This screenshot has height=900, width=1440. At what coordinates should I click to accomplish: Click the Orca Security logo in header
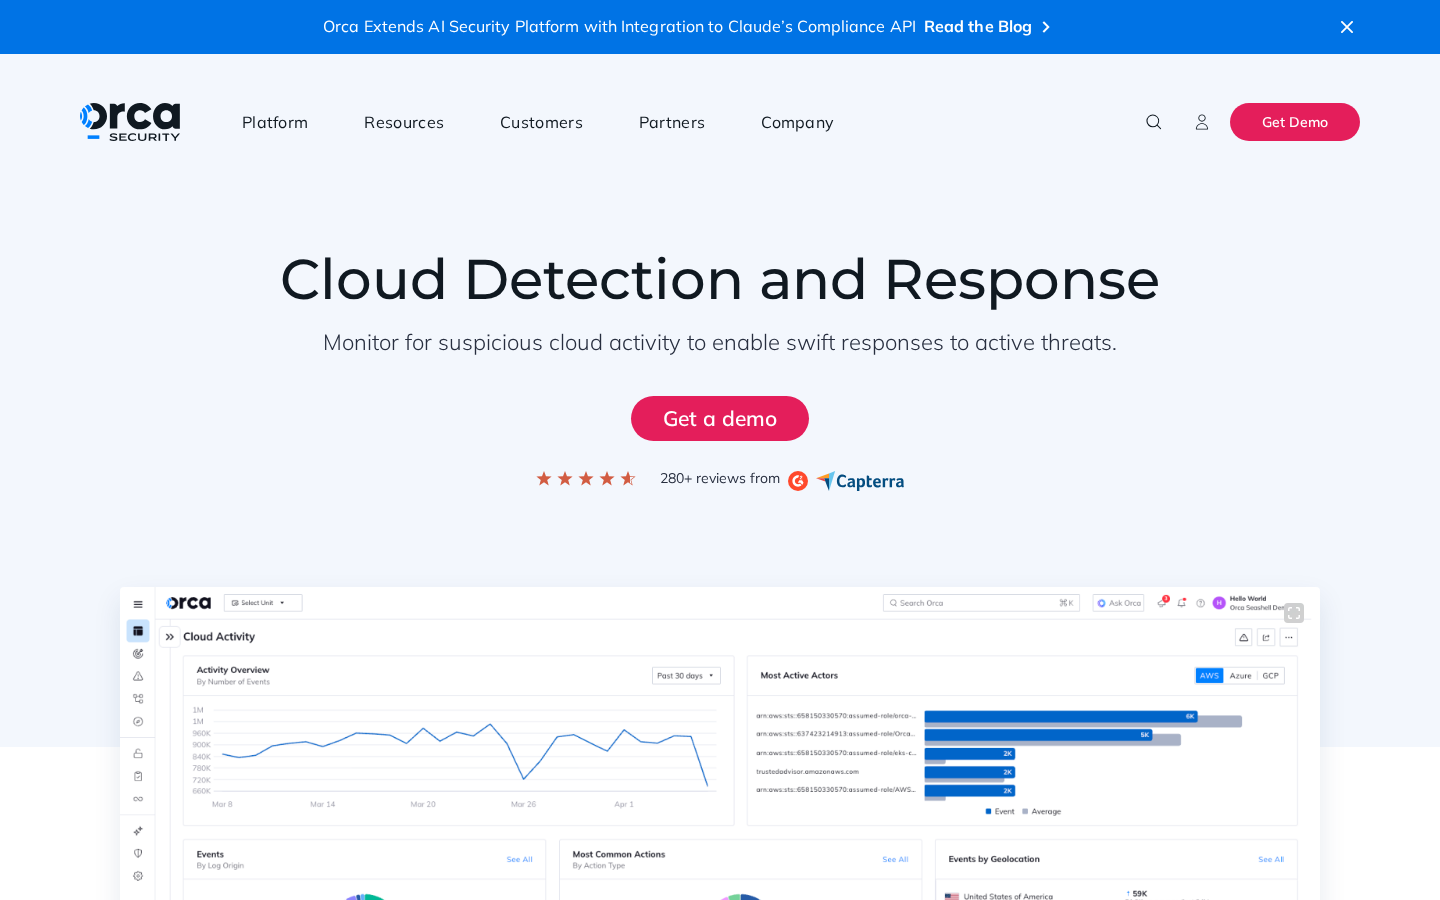pos(130,122)
